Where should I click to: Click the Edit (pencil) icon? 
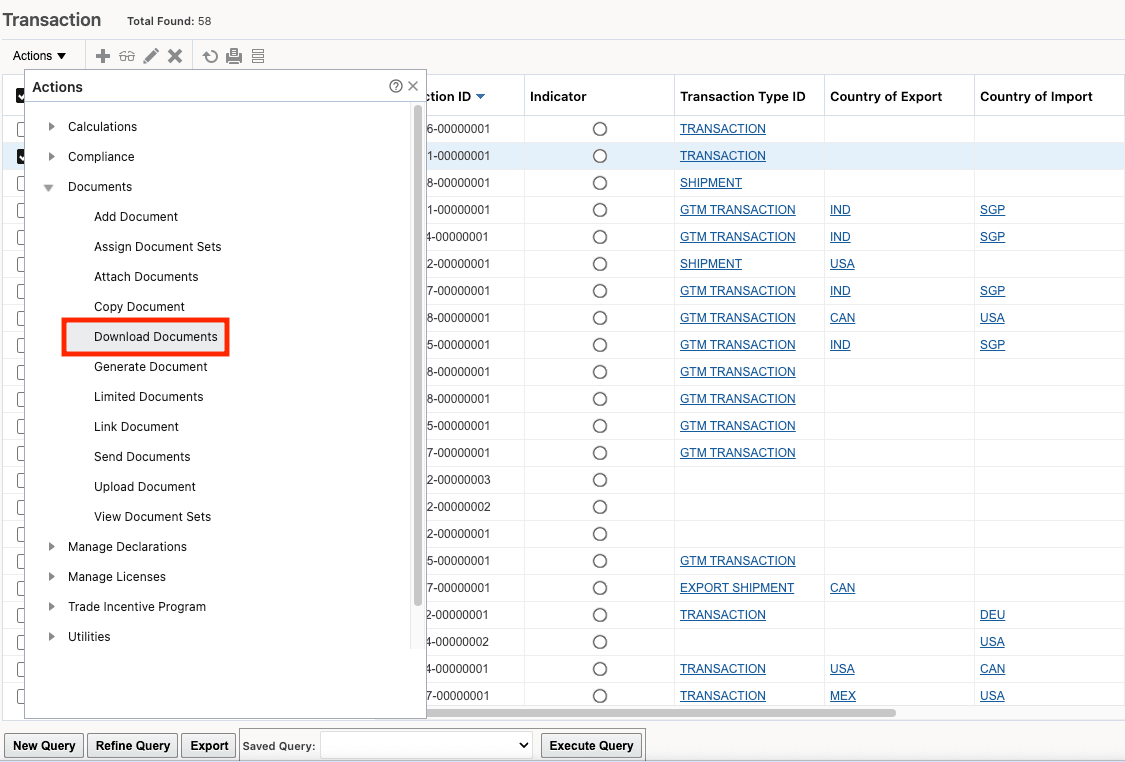pyautogui.click(x=151, y=55)
